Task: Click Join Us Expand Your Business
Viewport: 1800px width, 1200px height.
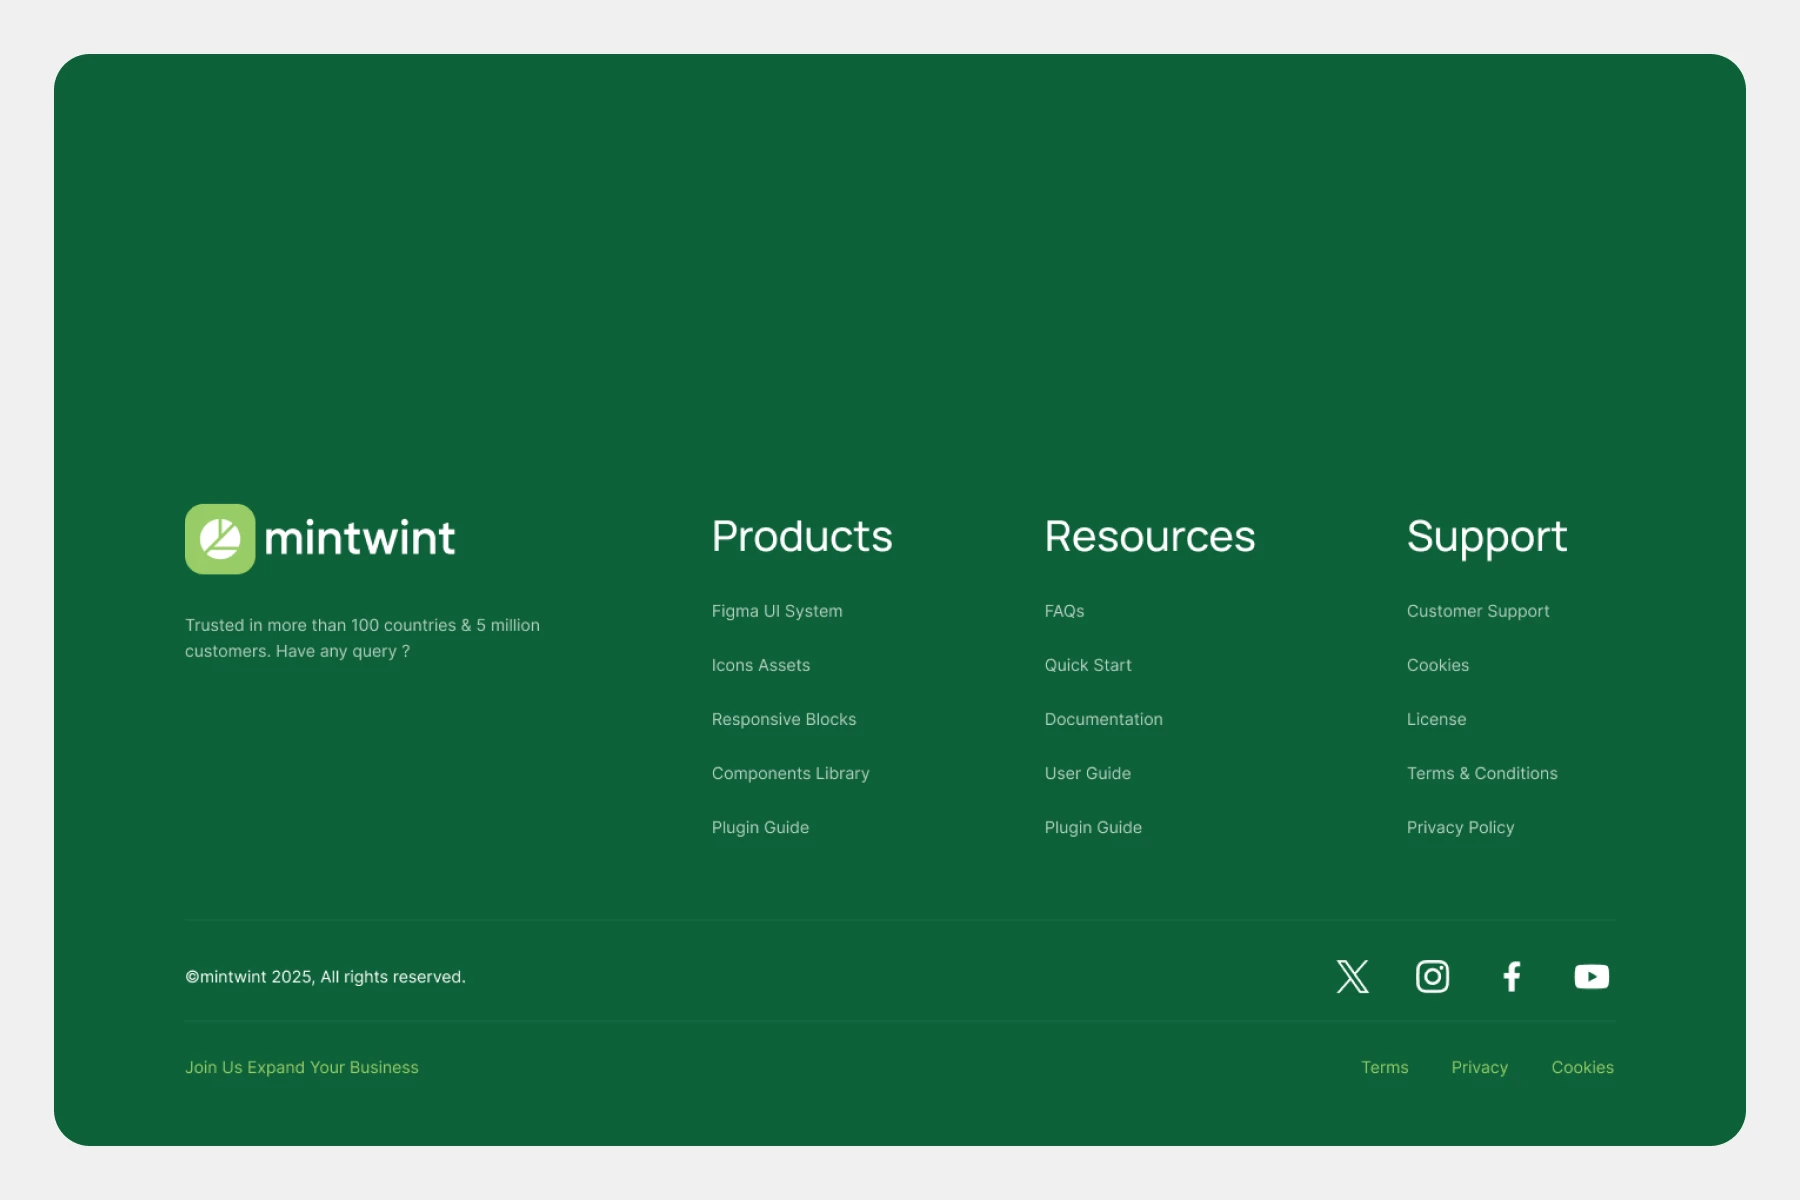Action: tap(301, 1067)
